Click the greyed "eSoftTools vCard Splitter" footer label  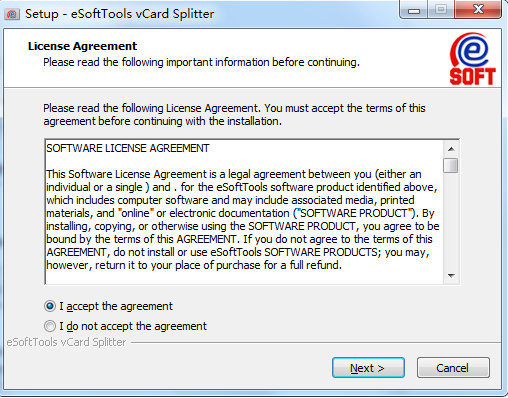[66, 342]
